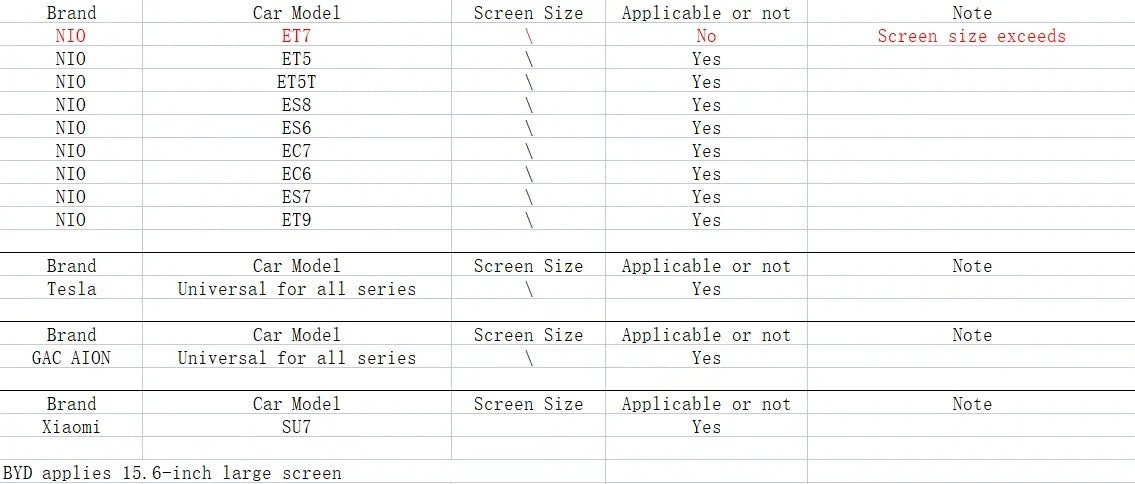The height and width of the screenshot is (484, 1135).
Task: Select the EC7 car model cell
Action: coord(296,151)
